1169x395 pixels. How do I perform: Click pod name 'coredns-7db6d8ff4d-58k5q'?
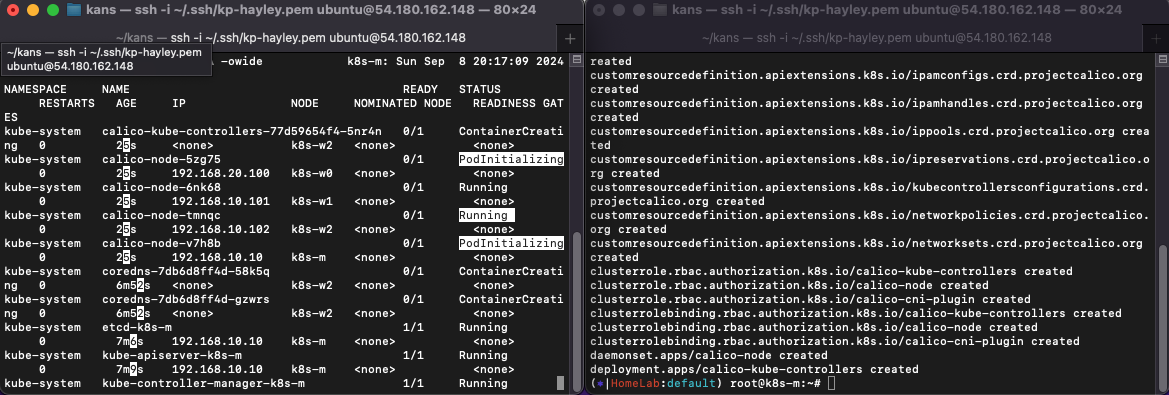[186, 271]
